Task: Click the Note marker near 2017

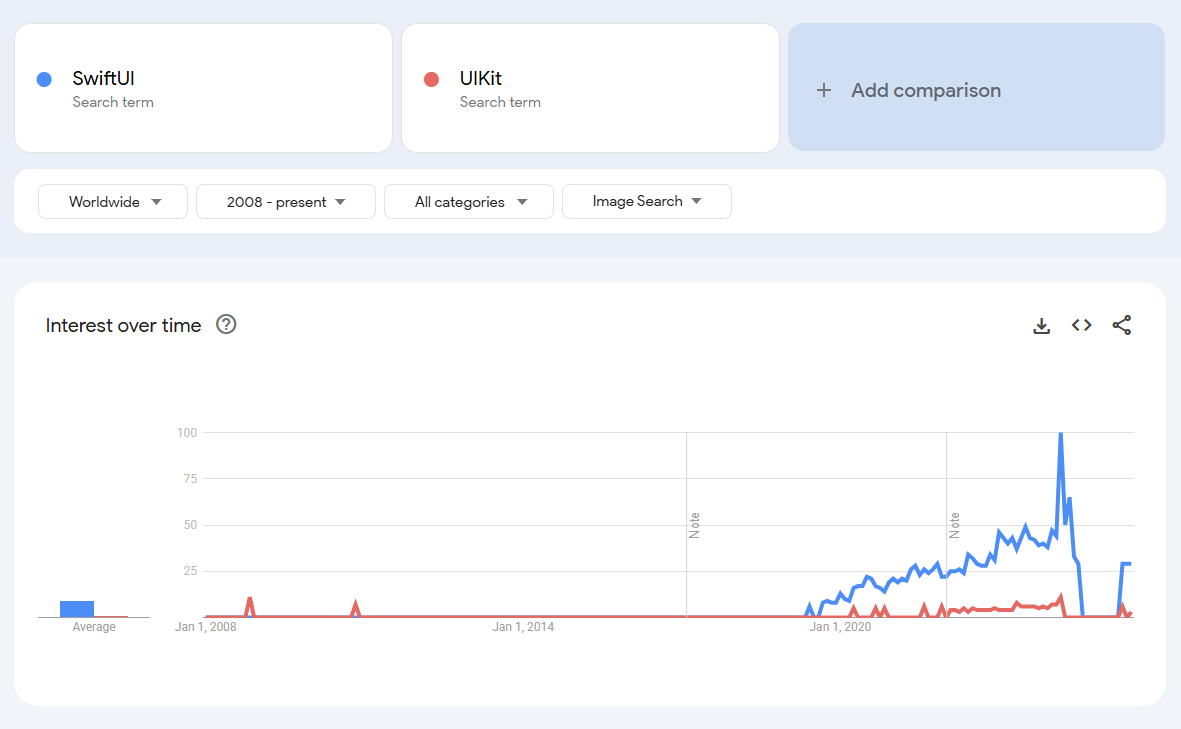Action: tap(694, 525)
